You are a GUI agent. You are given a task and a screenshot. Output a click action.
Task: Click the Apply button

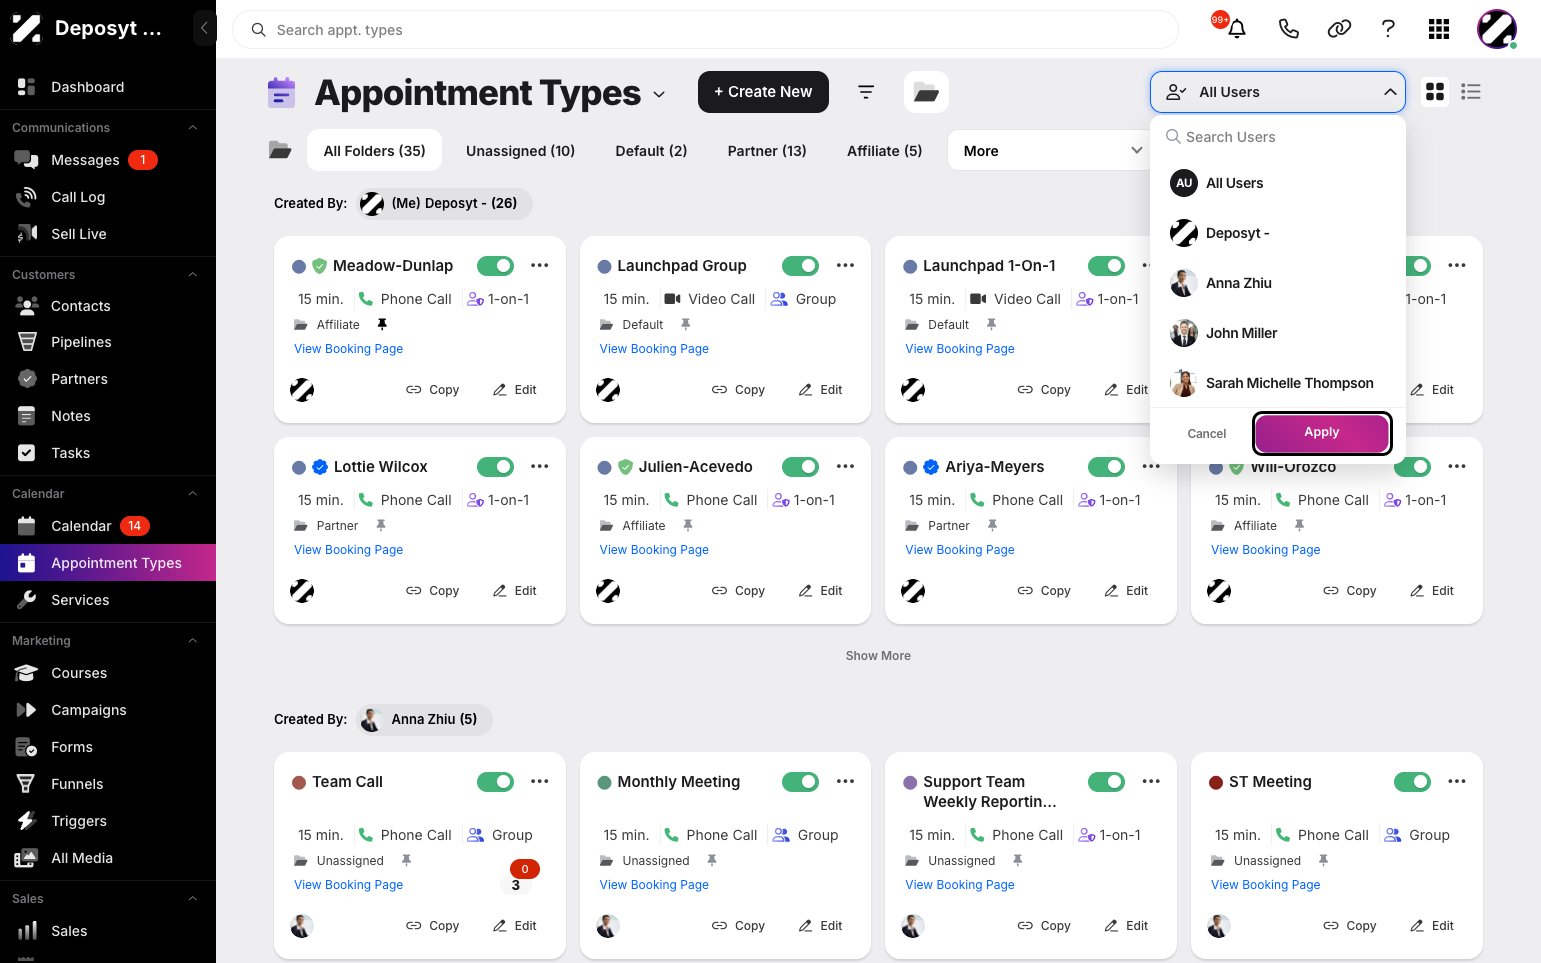(x=1322, y=432)
